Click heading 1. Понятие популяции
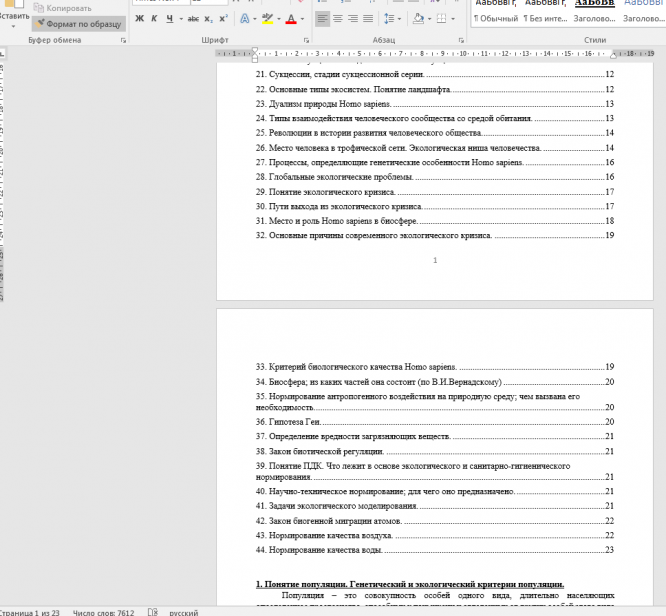 410,585
